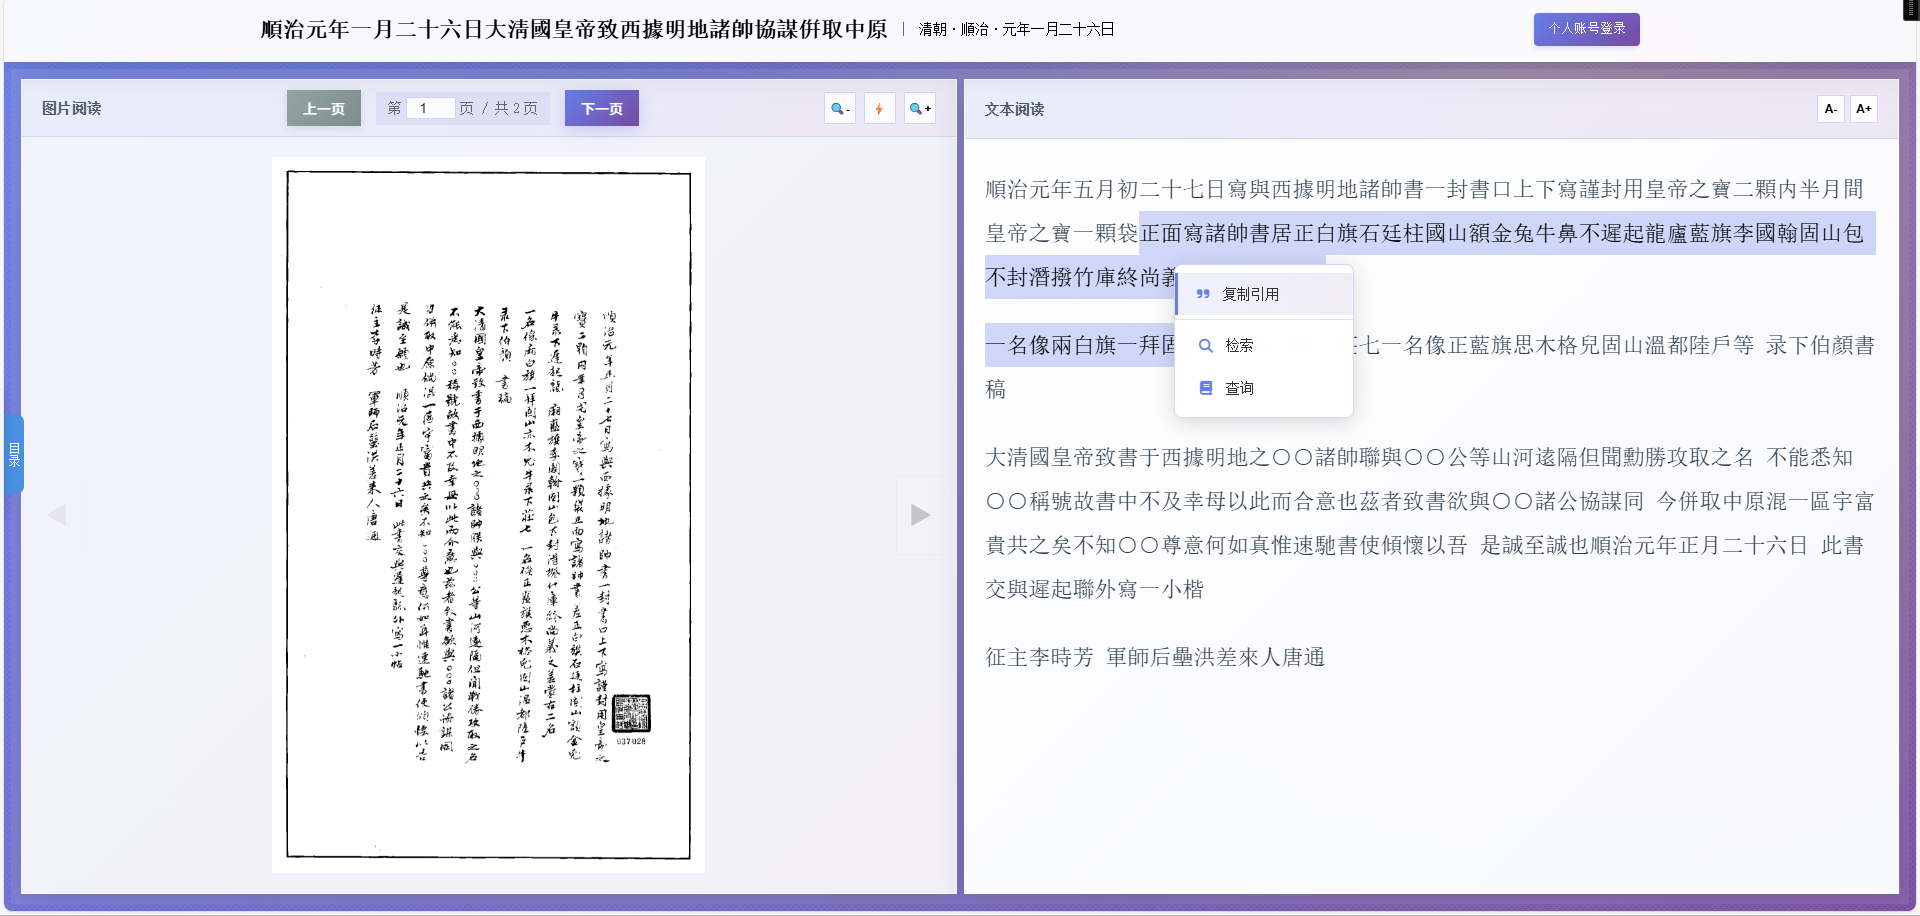
Task: Click the seal stamp on the scanned page
Action: coord(633,714)
